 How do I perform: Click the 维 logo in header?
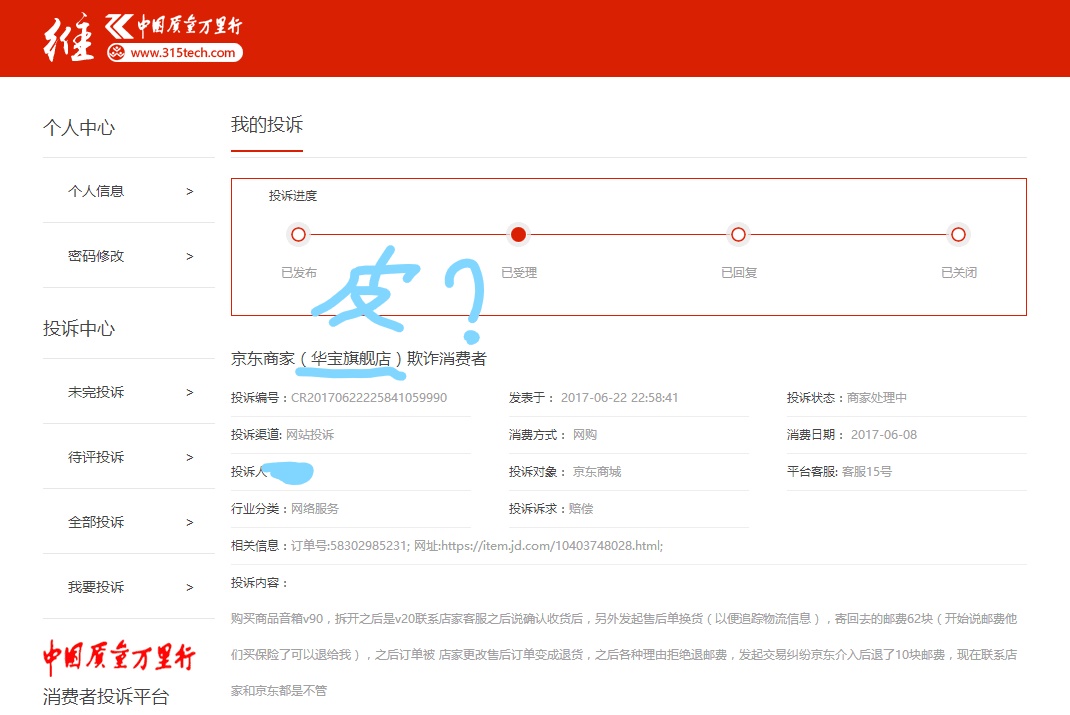68,38
